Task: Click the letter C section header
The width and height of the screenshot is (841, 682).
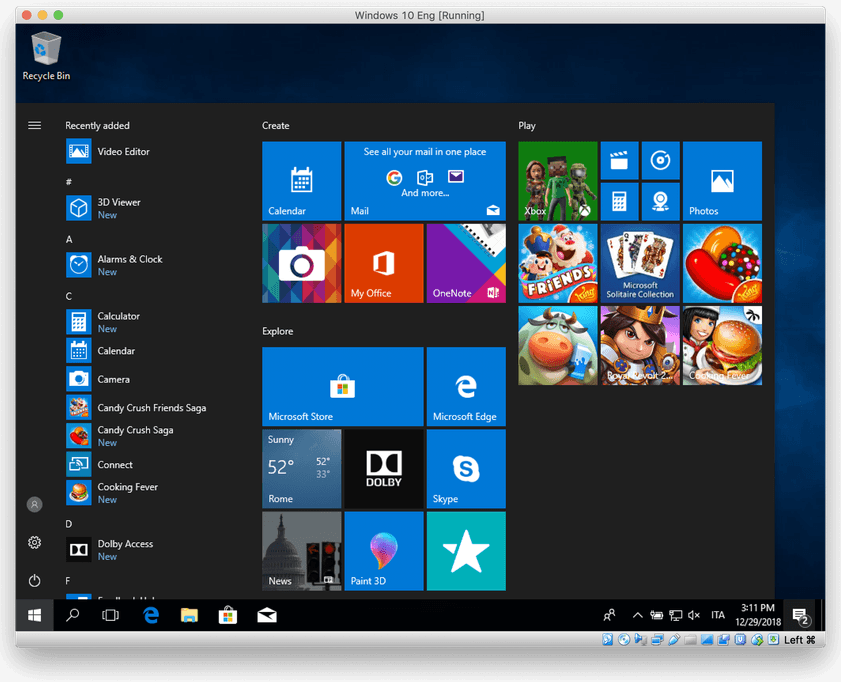Action: [x=69, y=296]
